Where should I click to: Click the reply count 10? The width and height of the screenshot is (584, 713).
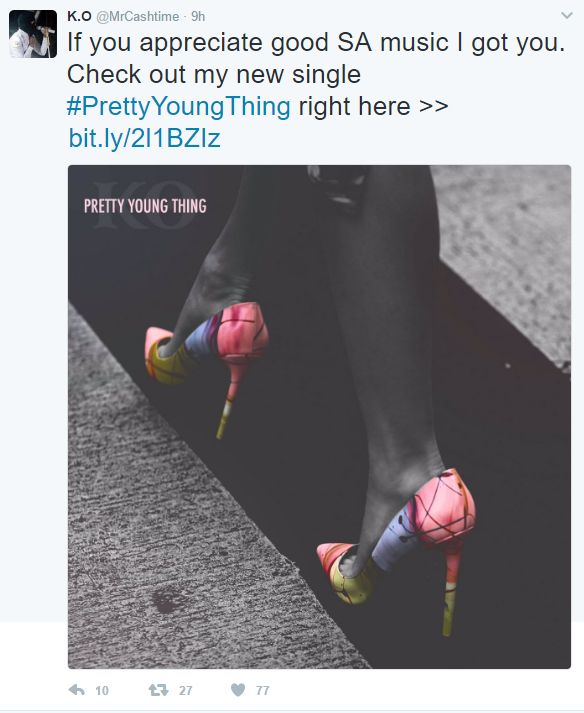coord(102,691)
